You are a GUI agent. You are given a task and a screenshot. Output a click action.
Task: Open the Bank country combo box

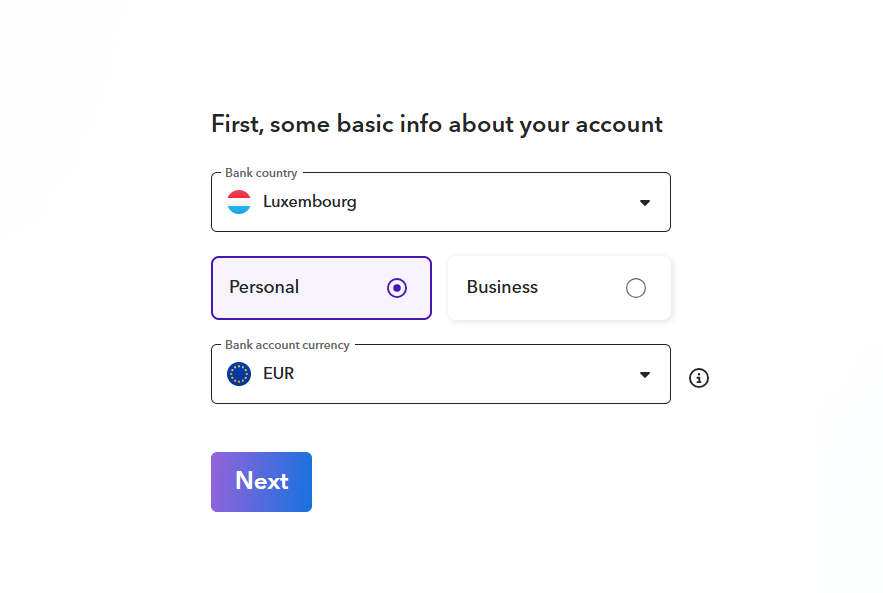[x=440, y=202]
